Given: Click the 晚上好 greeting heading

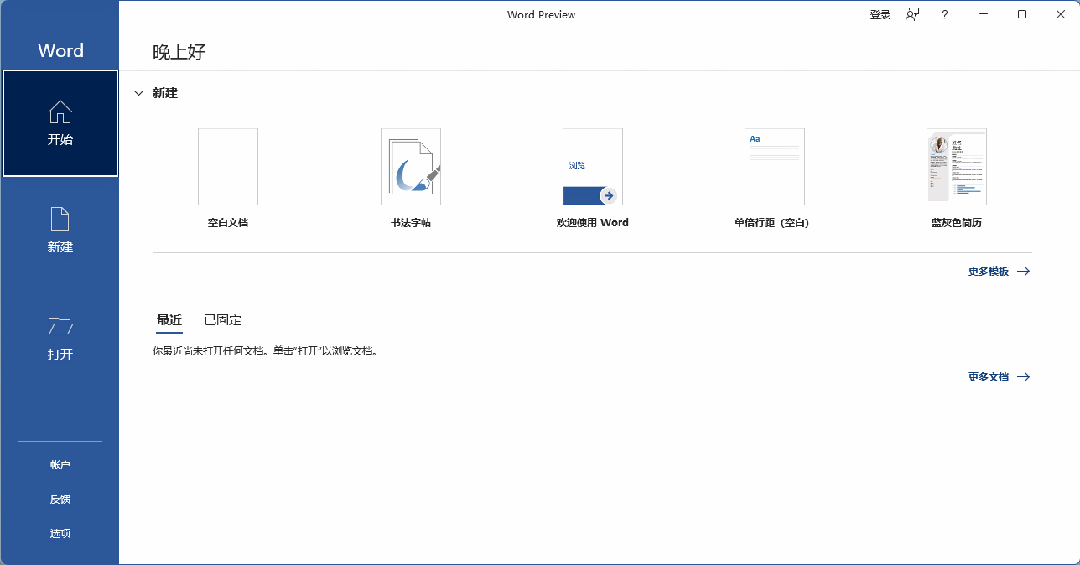Looking at the screenshot, I should coord(179,52).
